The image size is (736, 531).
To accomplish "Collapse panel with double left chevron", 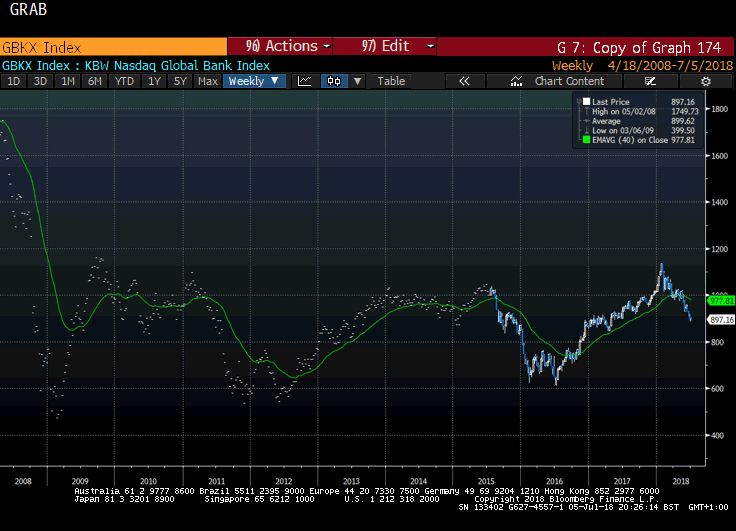I will click(x=465, y=81).
